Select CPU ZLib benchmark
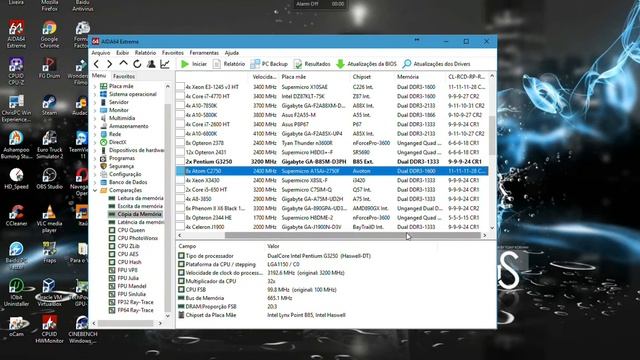The image size is (640, 360). (x=124, y=246)
